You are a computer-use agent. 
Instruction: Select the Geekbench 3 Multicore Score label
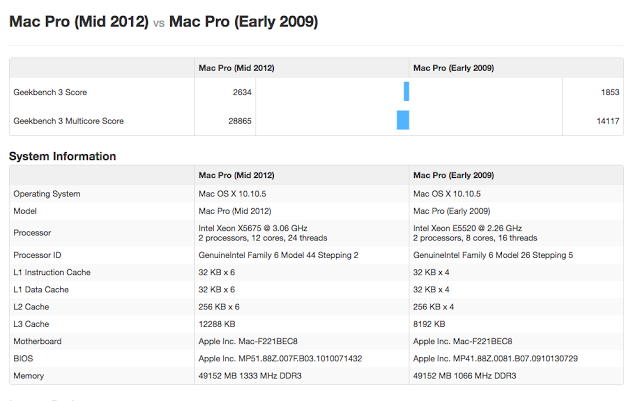point(69,121)
